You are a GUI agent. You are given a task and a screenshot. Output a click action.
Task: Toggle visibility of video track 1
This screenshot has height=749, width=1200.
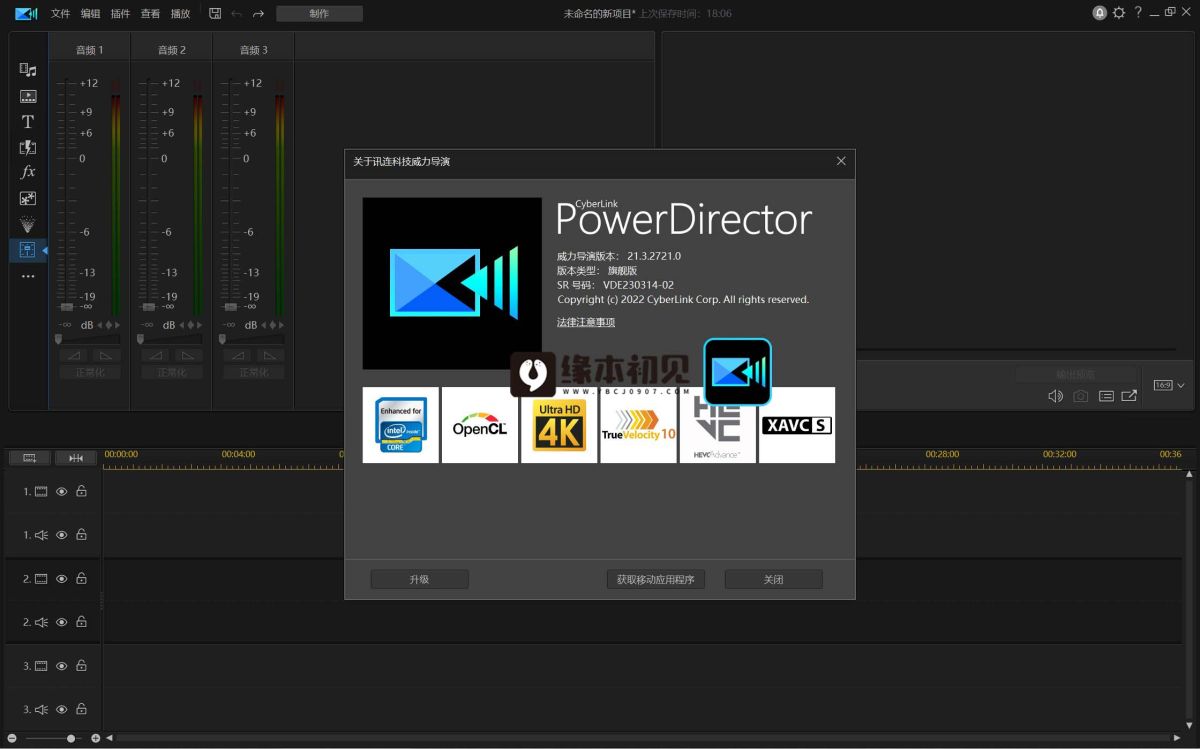point(61,492)
